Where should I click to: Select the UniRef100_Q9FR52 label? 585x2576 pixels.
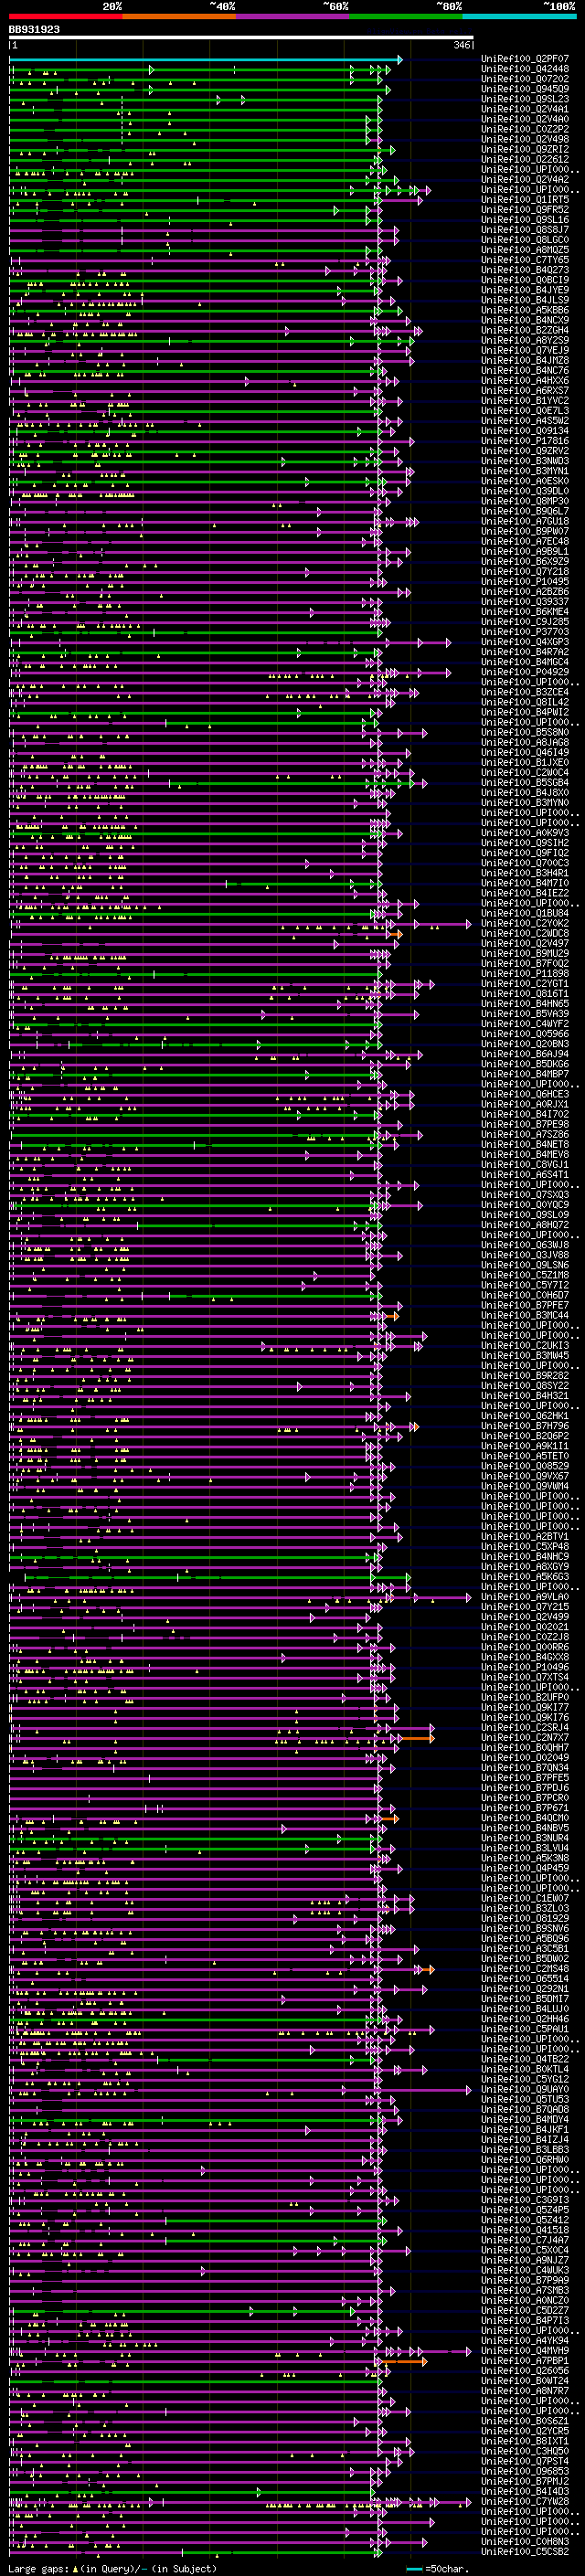tap(525, 210)
